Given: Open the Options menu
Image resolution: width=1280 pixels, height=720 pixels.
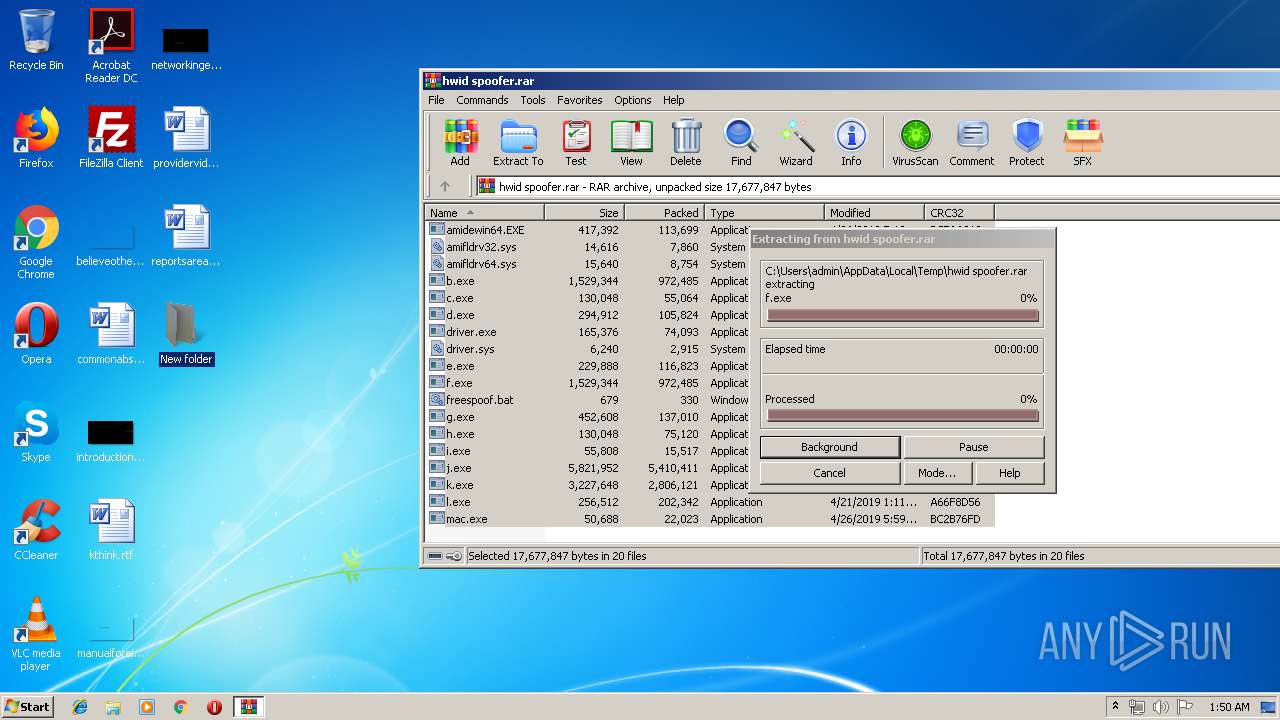Looking at the screenshot, I should [x=633, y=100].
